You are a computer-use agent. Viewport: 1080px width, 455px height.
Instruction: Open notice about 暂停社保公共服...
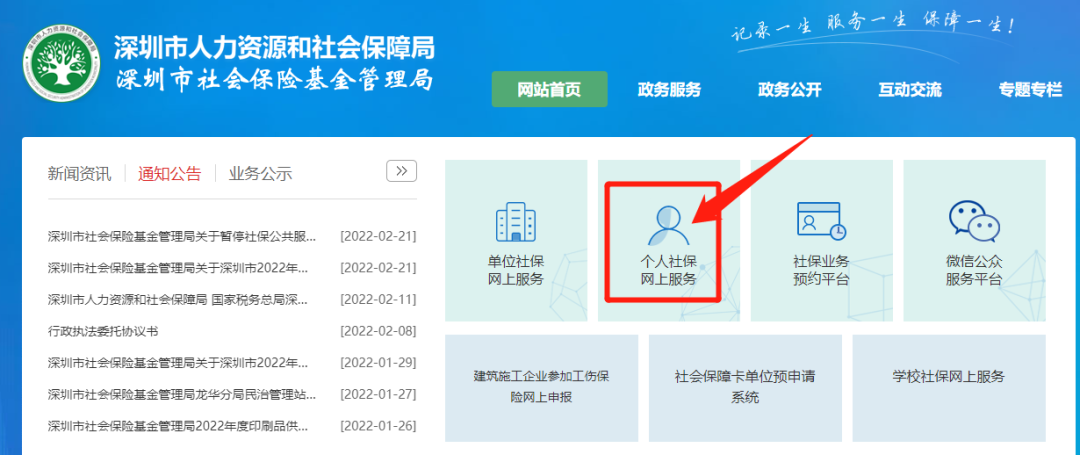tap(182, 237)
